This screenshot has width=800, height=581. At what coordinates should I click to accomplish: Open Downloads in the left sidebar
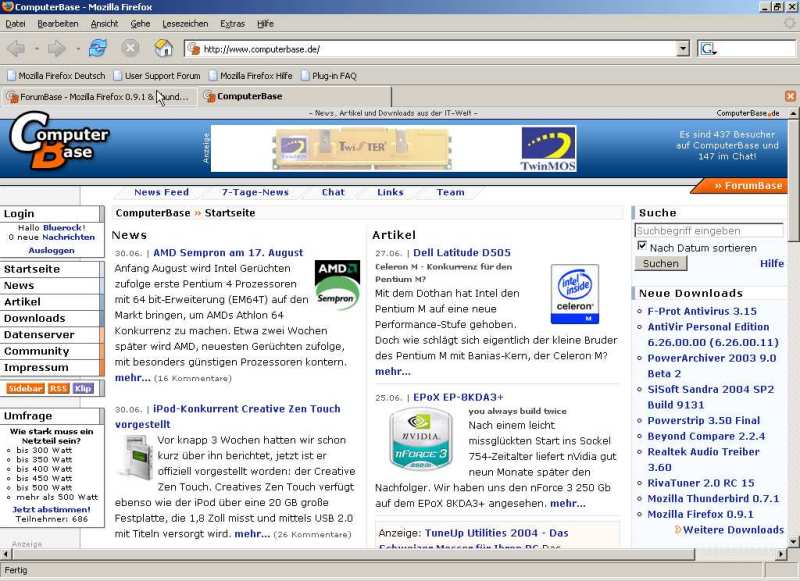[51, 318]
